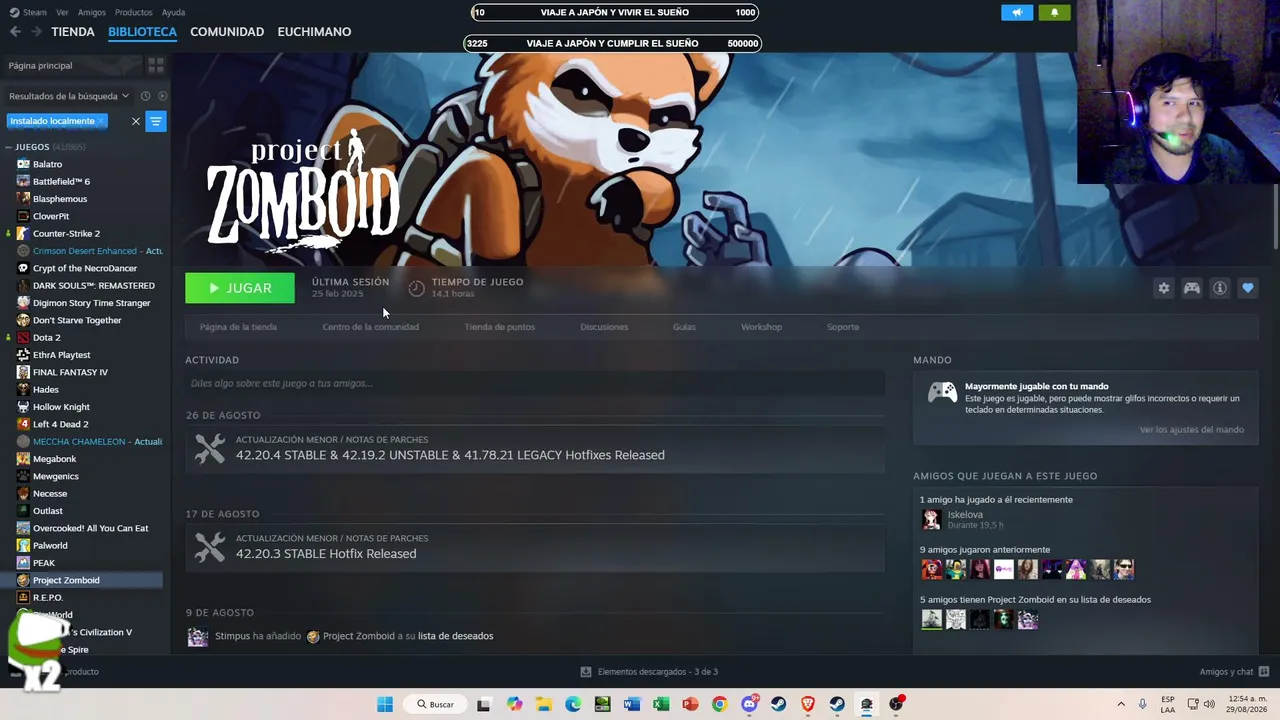Open Google Chrome from the taskbar

(719, 704)
